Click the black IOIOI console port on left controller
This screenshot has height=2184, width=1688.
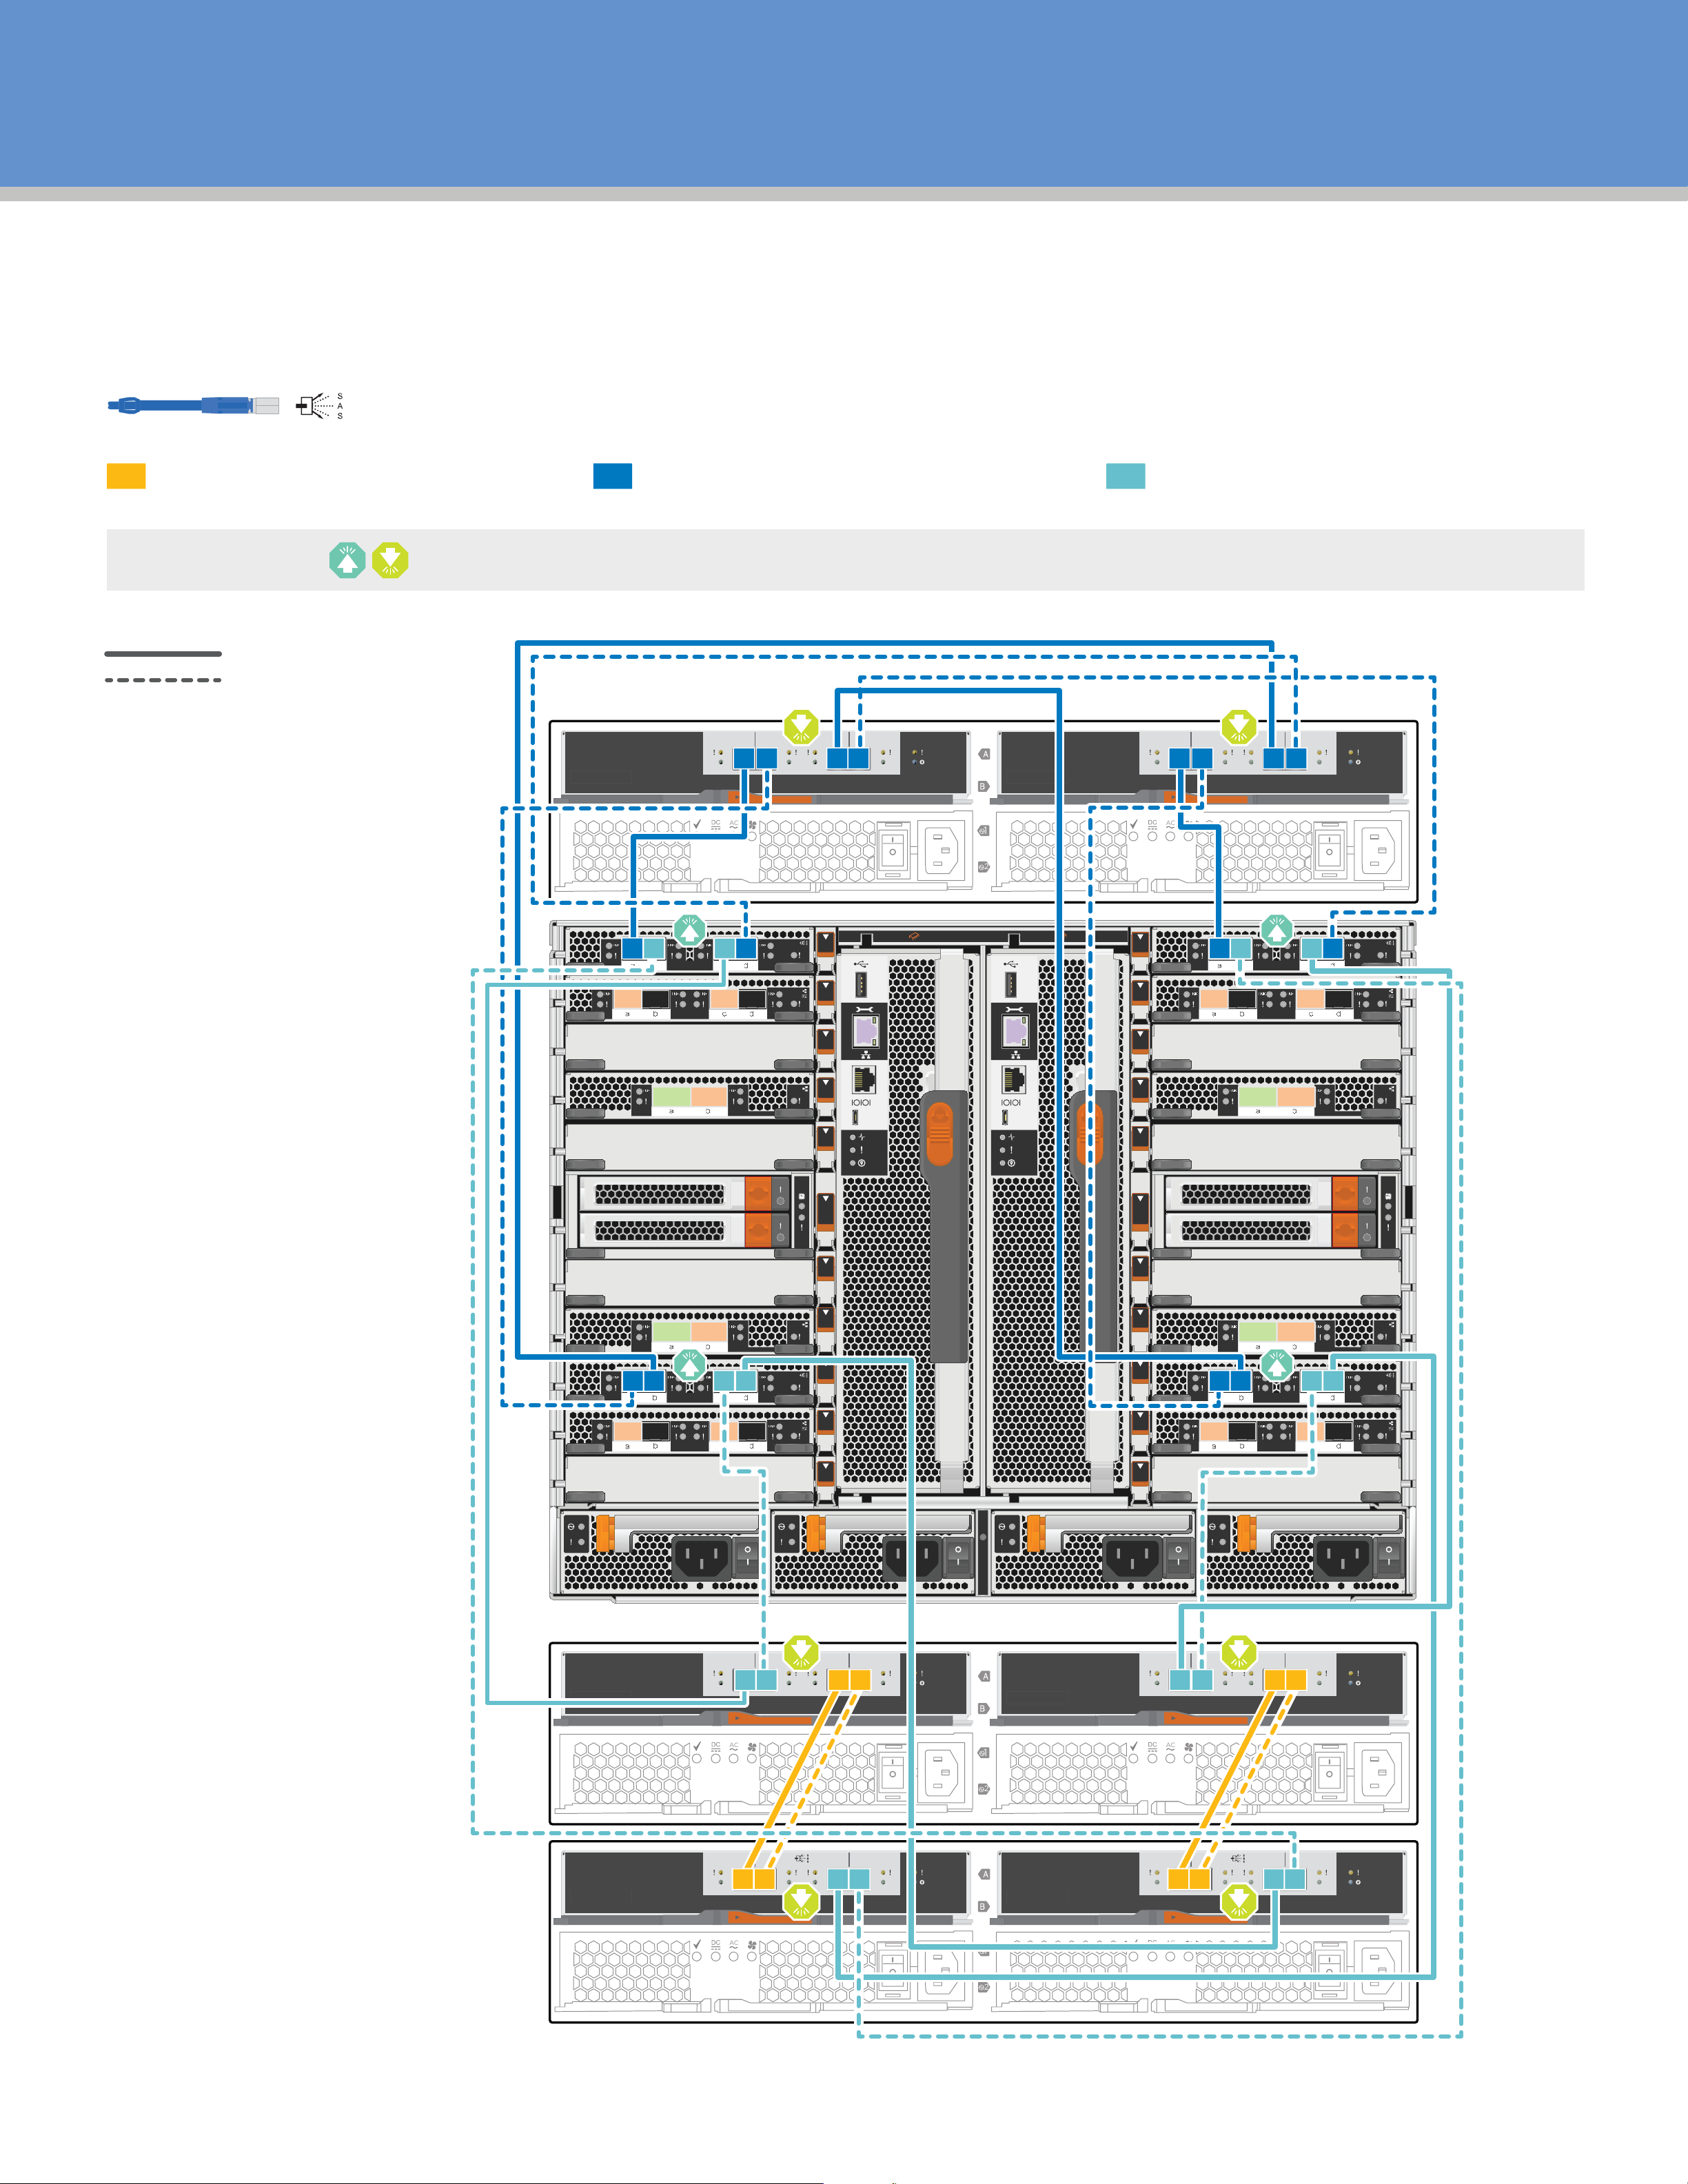863,1080
